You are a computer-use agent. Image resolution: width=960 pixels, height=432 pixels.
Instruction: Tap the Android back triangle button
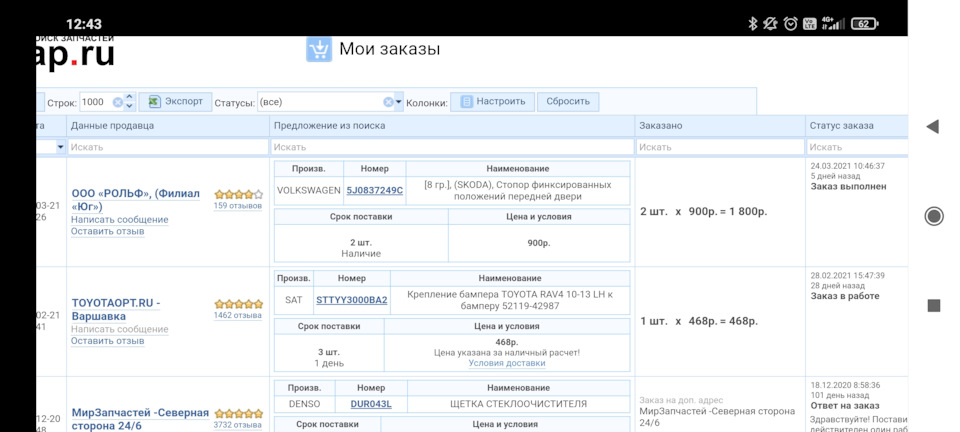(x=932, y=127)
